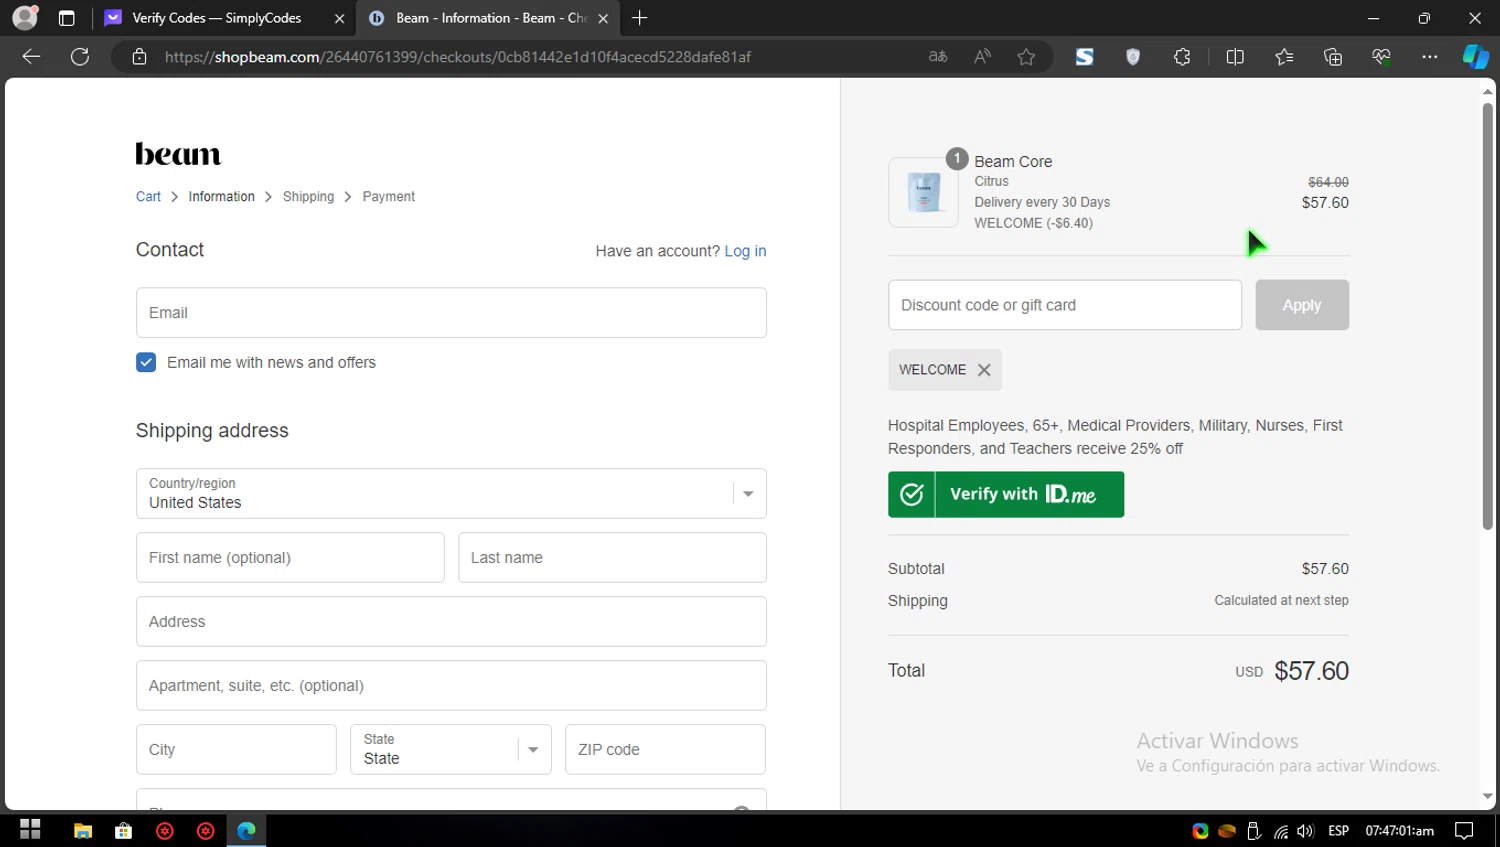The height and width of the screenshot is (847, 1500).
Task: Click the Beam Core product thumbnail
Action: coord(923,192)
